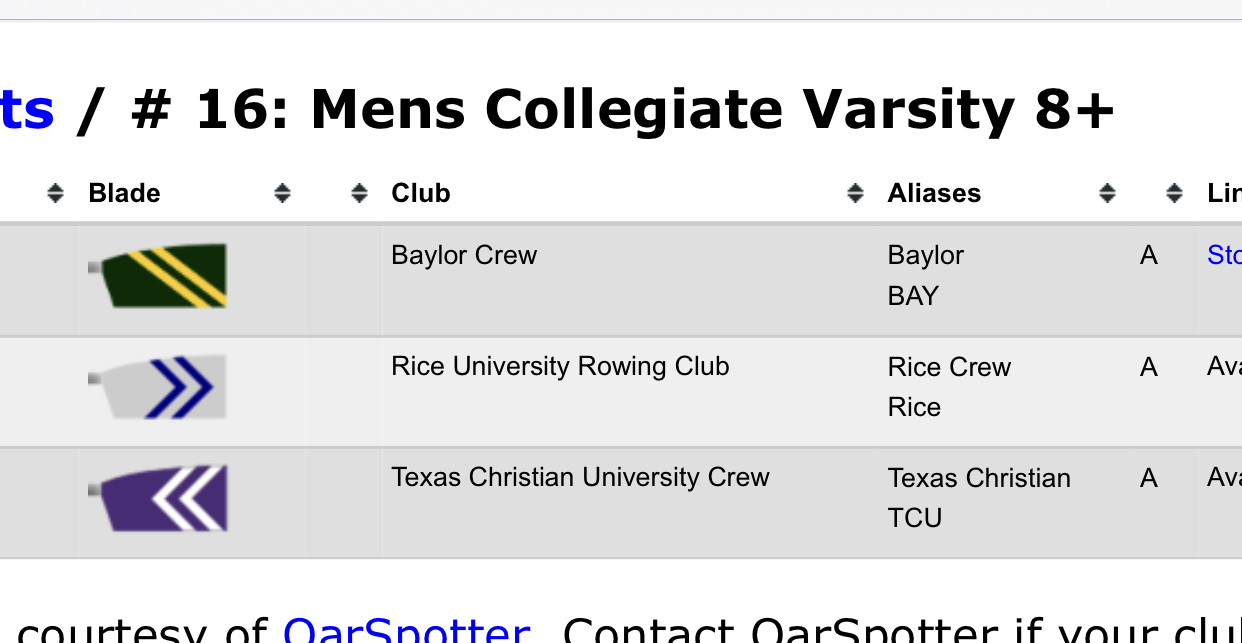Click the TCU purple blade icon
This screenshot has height=643, width=1242.
tap(158, 498)
